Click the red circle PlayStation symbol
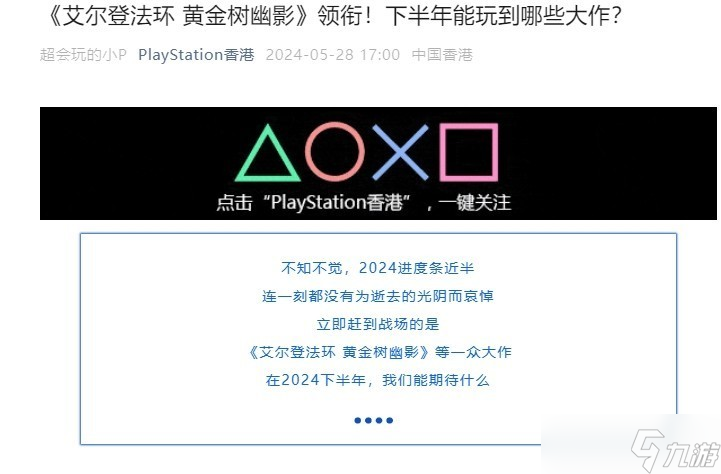This screenshot has height=474, width=721. pyautogui.click(x=335, y=152)
